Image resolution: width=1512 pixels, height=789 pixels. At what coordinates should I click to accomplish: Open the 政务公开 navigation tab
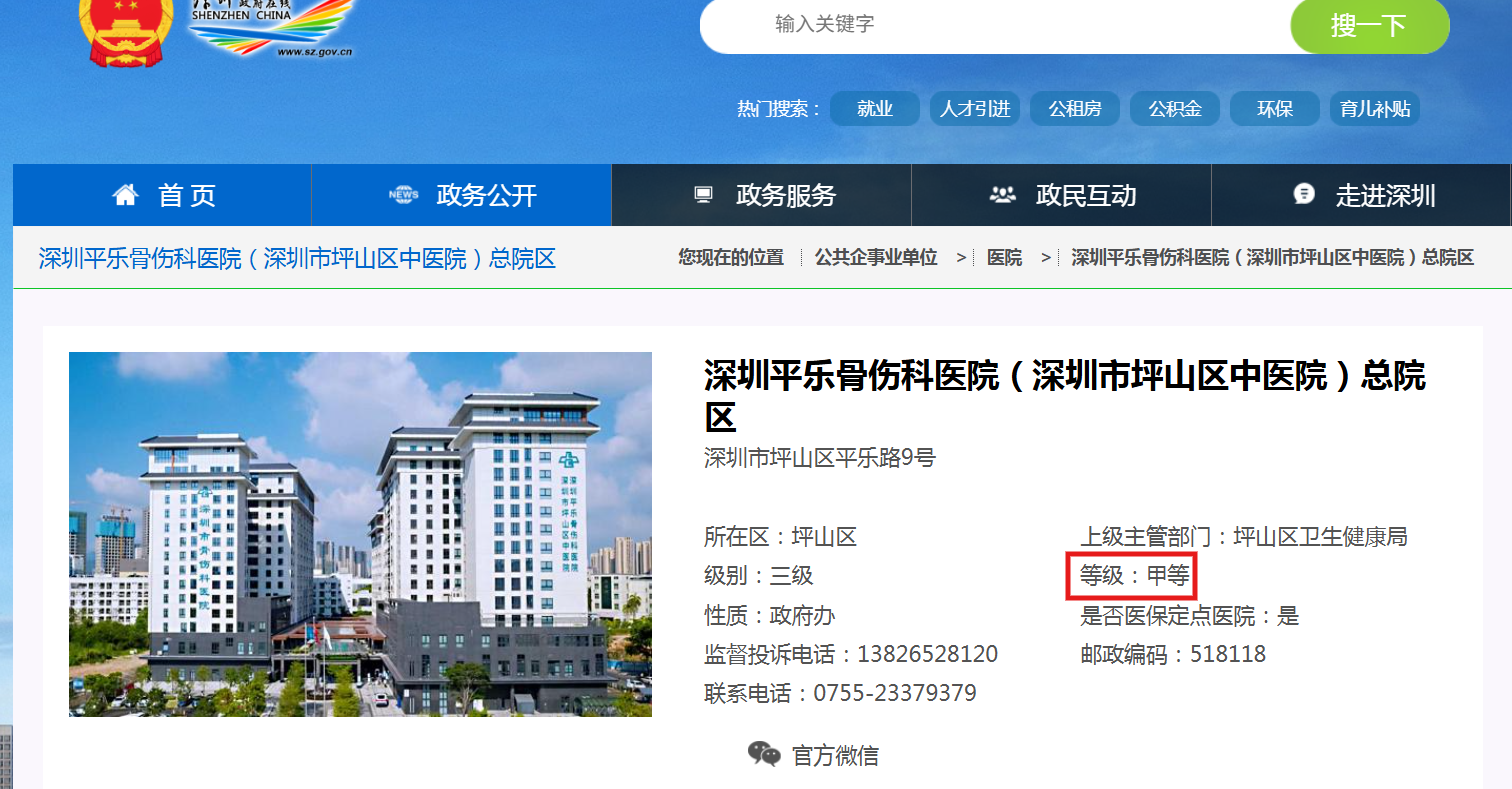[x=461, y=195]
